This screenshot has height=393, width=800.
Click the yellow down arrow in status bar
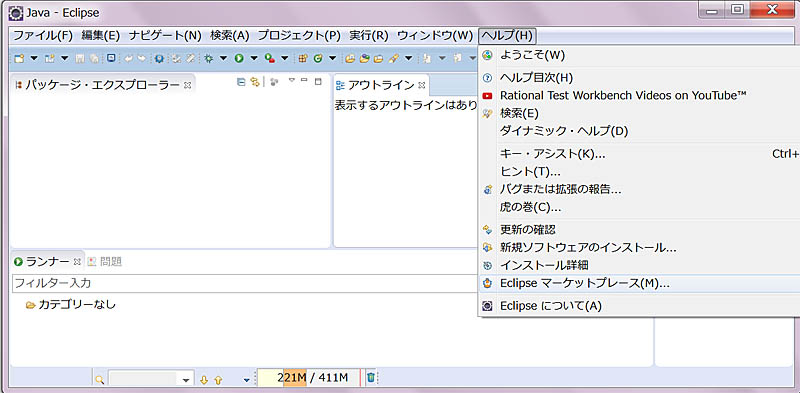[204, 380]
